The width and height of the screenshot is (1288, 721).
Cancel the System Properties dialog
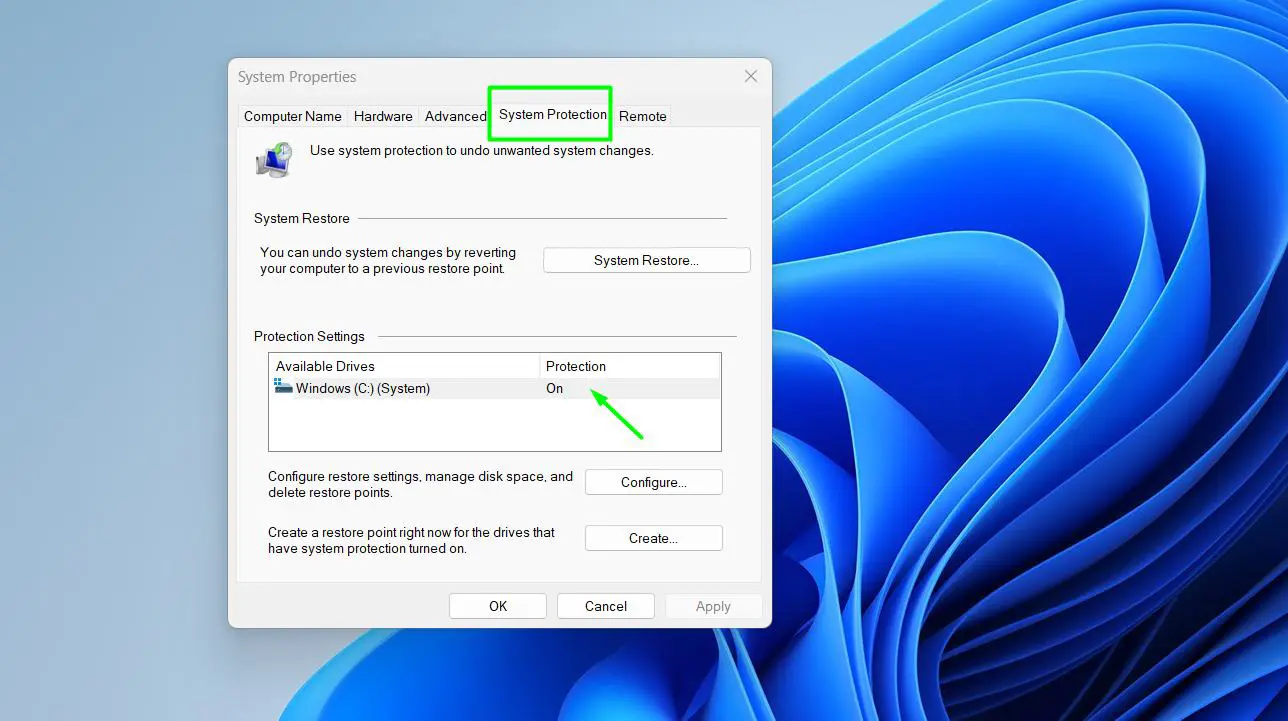(605, 605)
